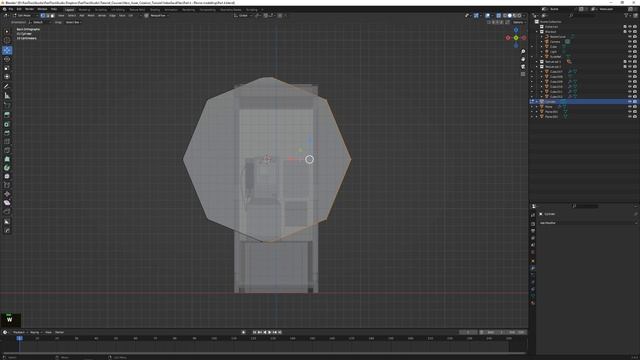640x360 pixels.
Task: Open the Add Modifier dropdown
Action: tap(588, 223)
